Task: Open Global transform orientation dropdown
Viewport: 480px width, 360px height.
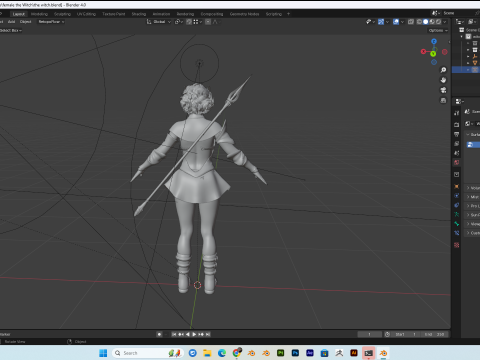Action: point(159,22)
